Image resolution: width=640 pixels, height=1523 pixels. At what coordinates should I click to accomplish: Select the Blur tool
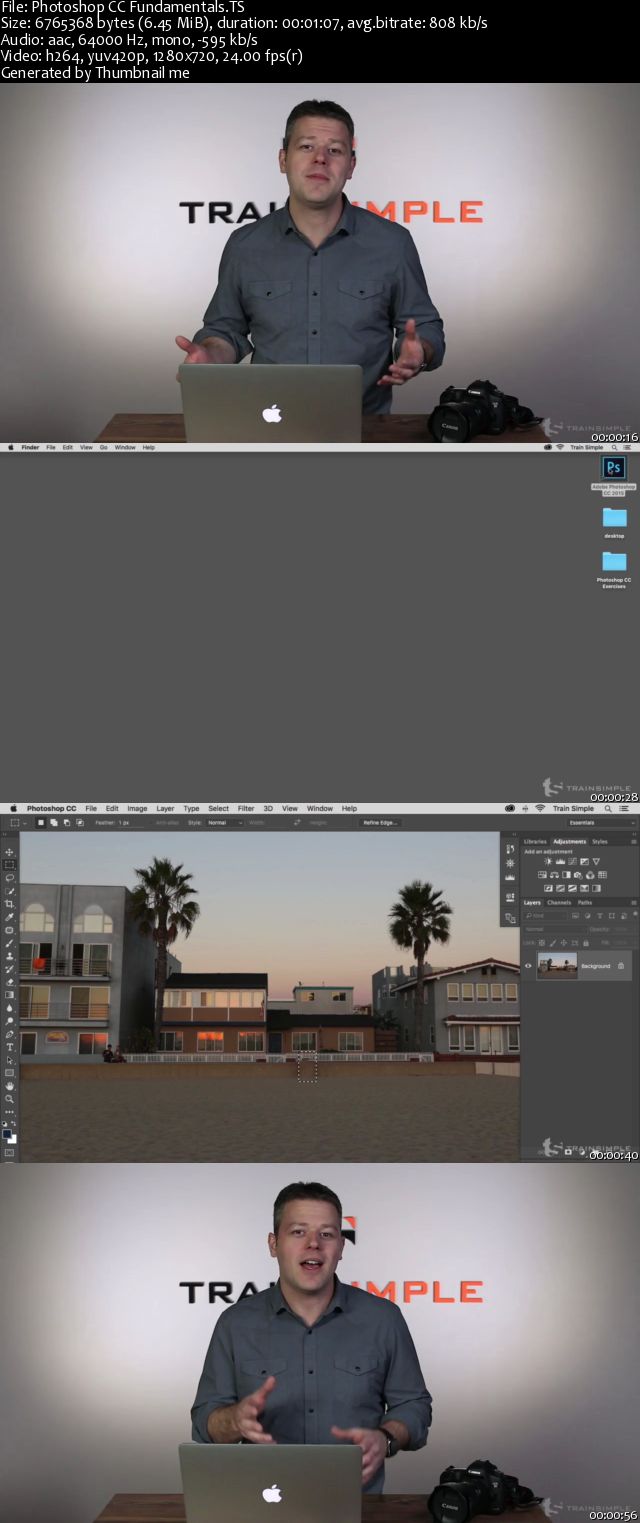[x=9, y=1008]
